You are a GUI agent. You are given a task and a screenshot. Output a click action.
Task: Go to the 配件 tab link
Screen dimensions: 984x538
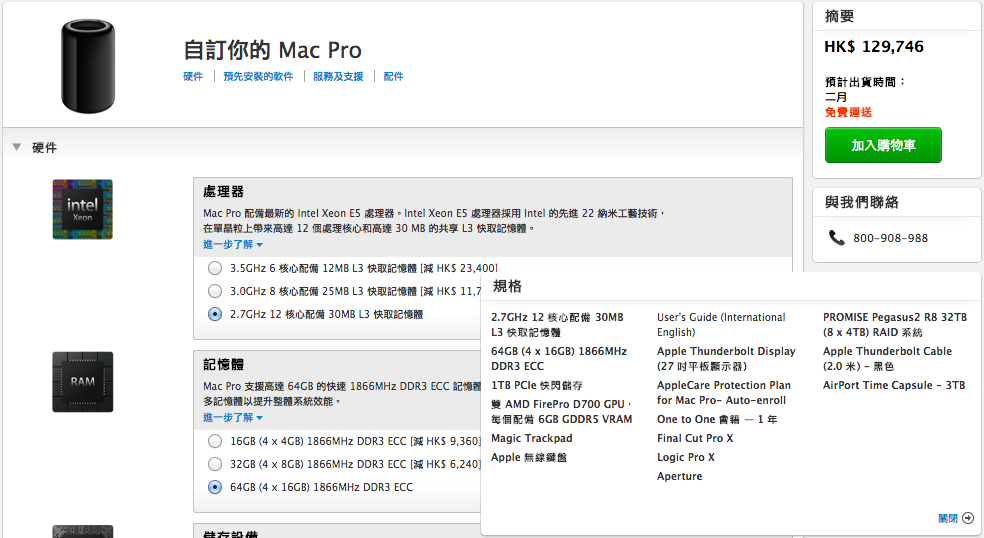pyautogui.click(x=393, y=77)
